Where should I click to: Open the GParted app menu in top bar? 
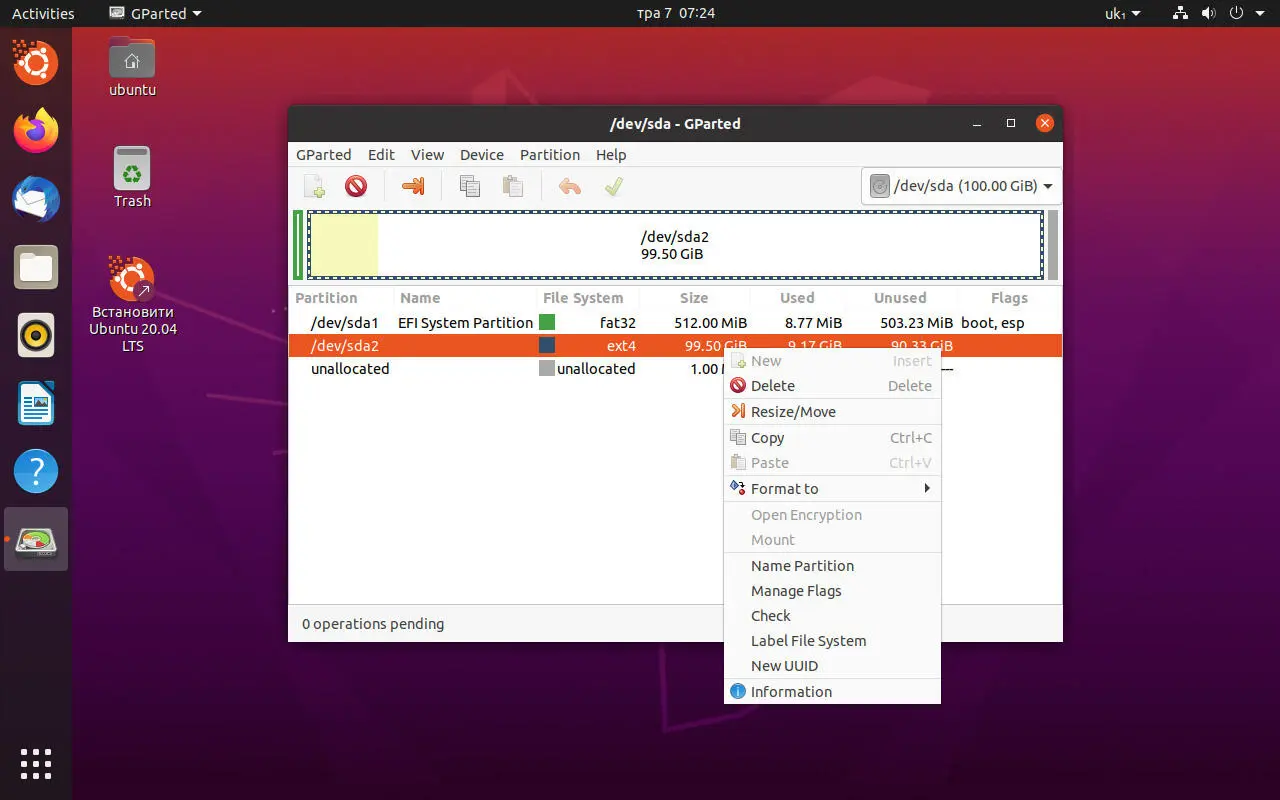click(x=154, y=13)
